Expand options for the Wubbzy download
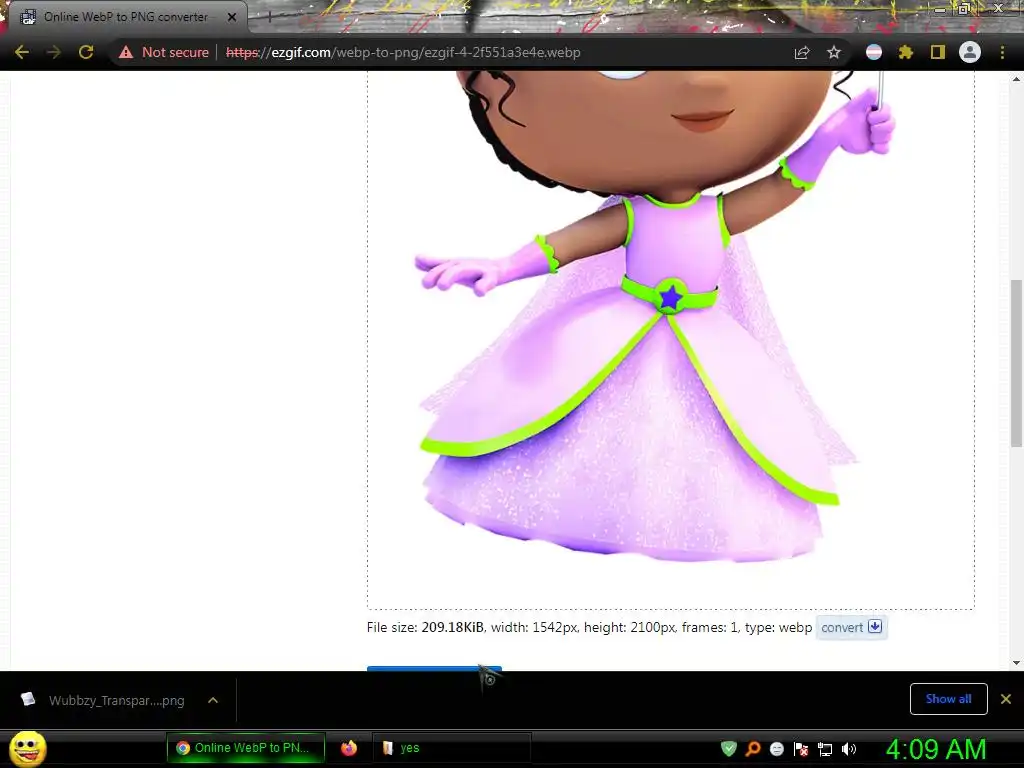1024x768 pixels. coord(213,700)
